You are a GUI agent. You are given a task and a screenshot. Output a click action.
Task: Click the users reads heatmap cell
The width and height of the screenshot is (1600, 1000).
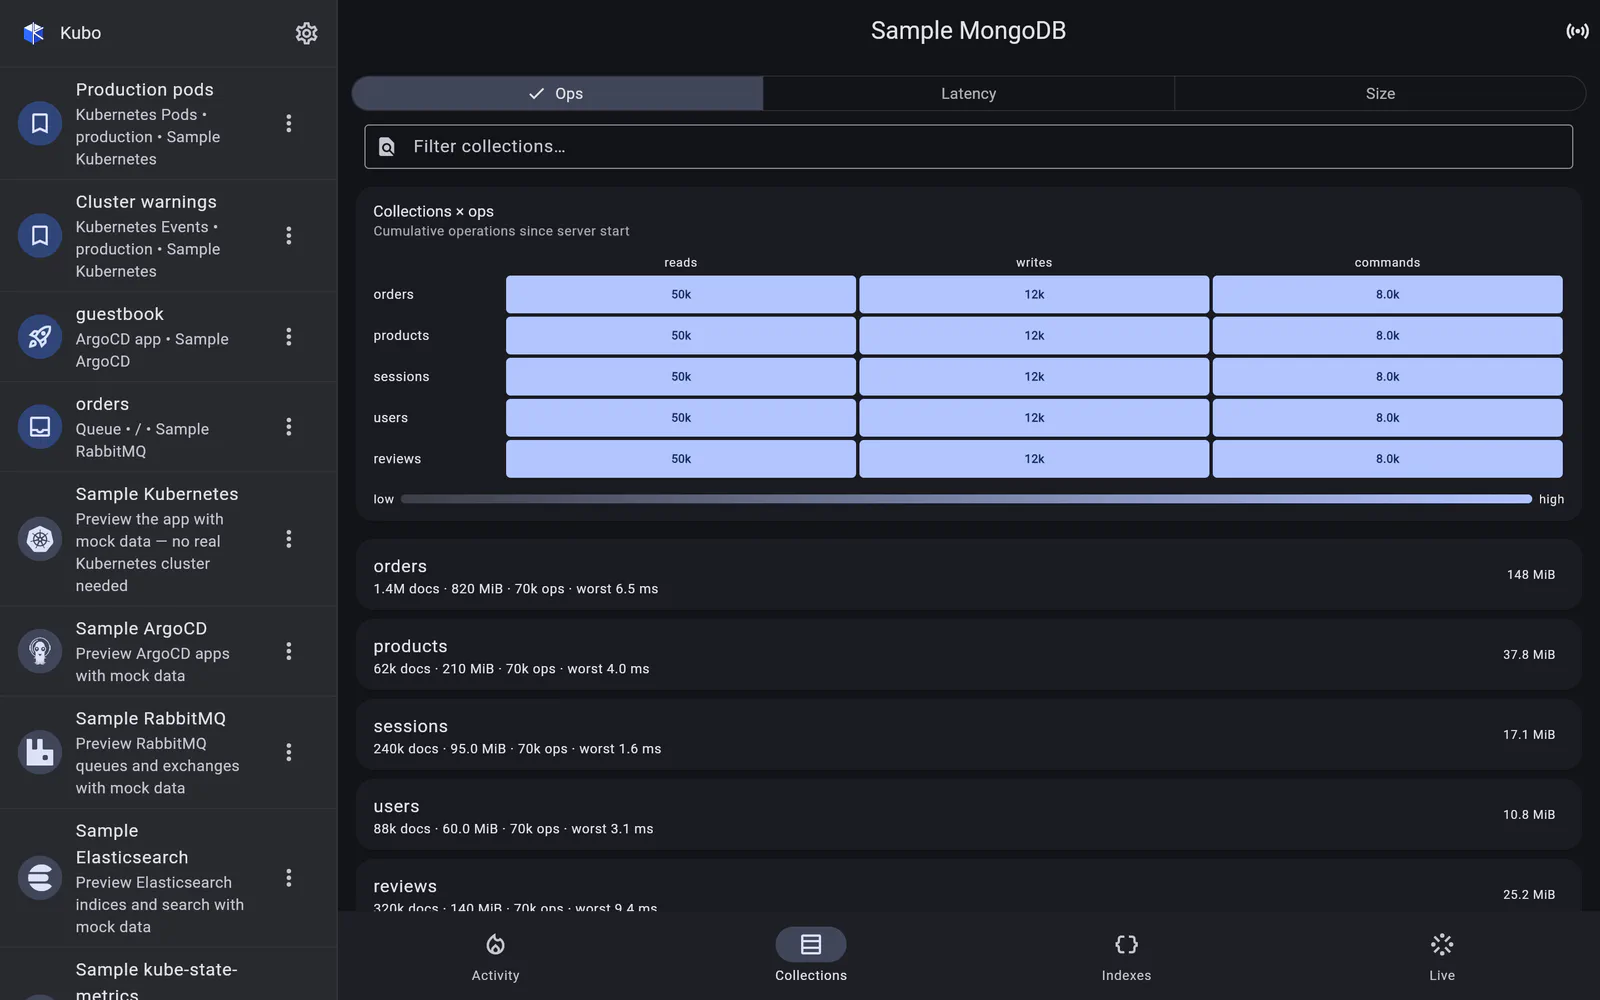pos(681,418)
